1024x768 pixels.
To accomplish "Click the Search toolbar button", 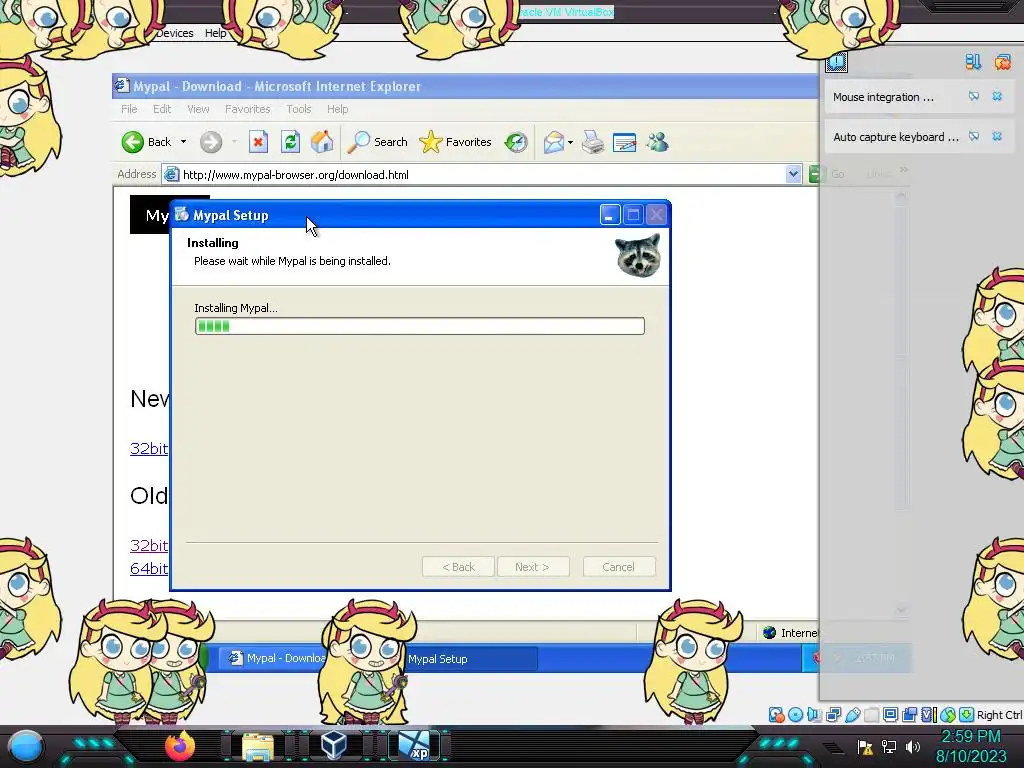I will pos(377,142).
